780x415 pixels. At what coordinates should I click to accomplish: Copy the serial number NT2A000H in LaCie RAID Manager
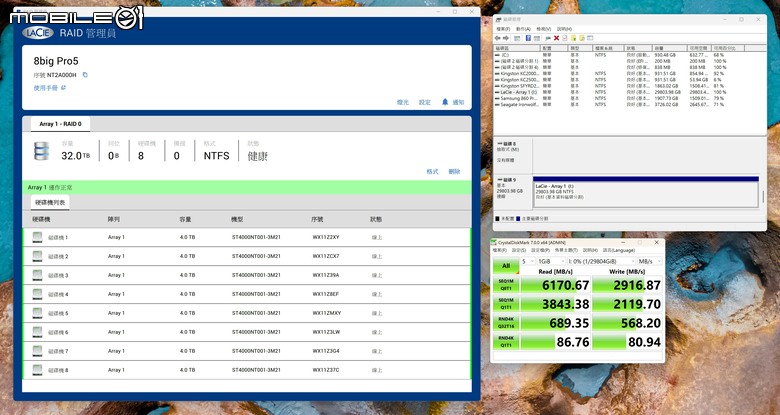tap(85, 75)
